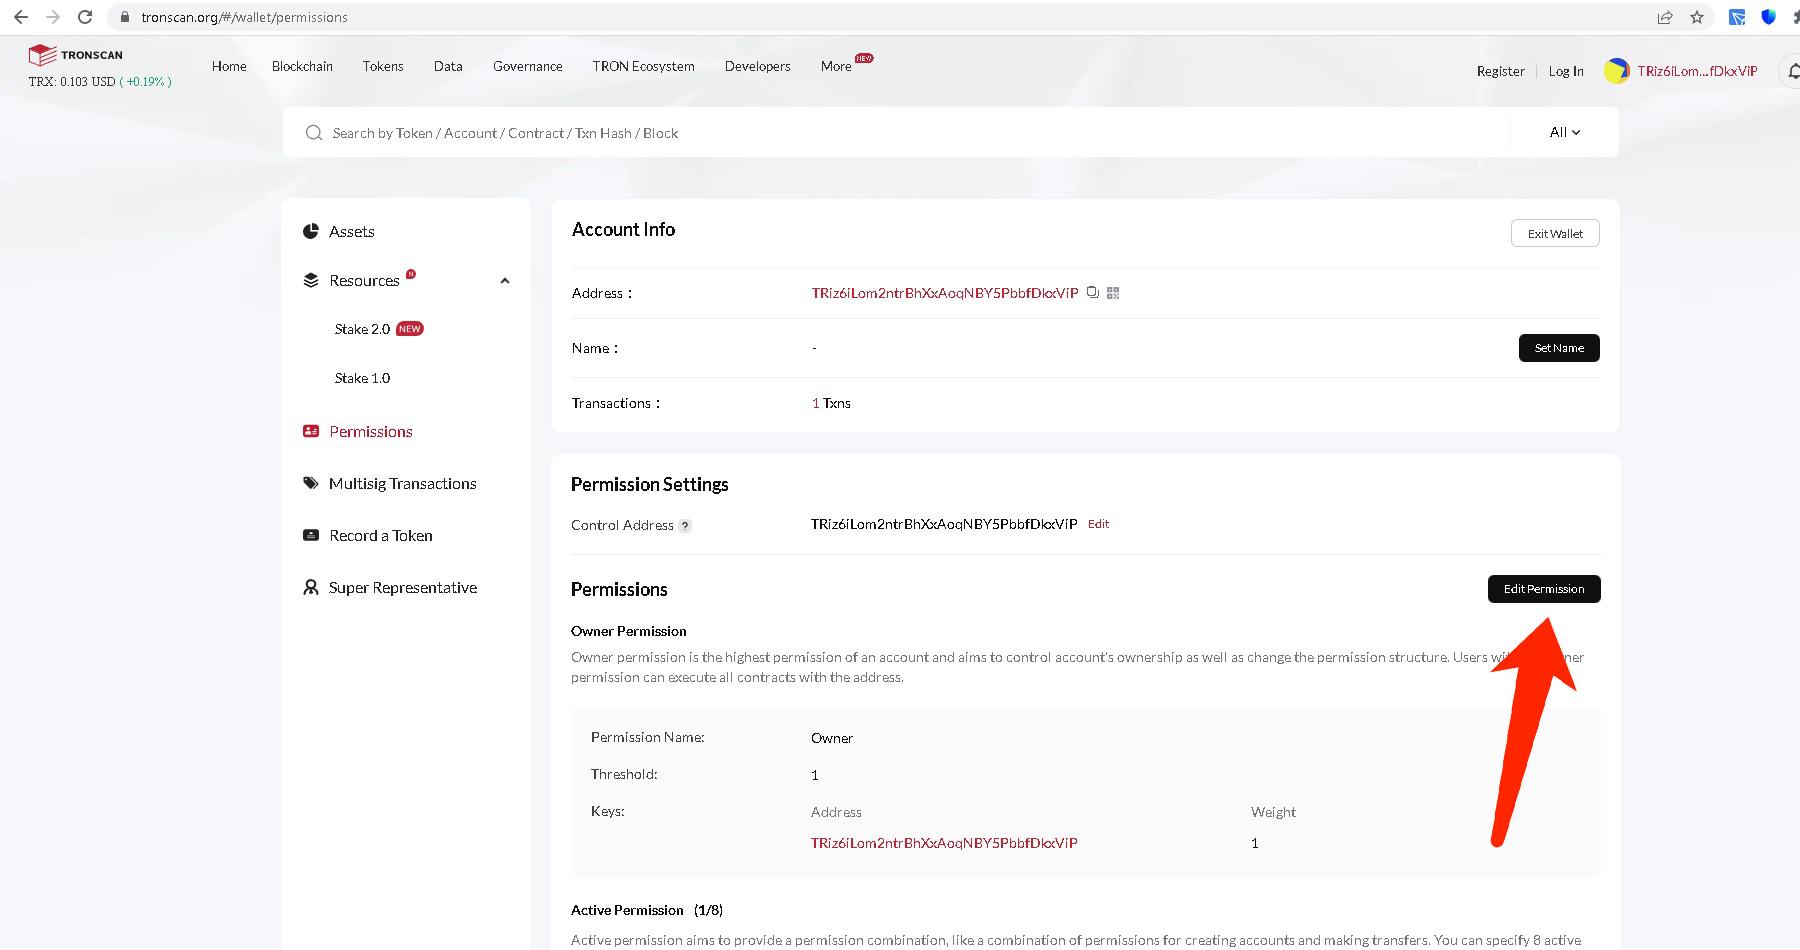
Task: Select Permissions in the sidebar
Action: [371, 432]
